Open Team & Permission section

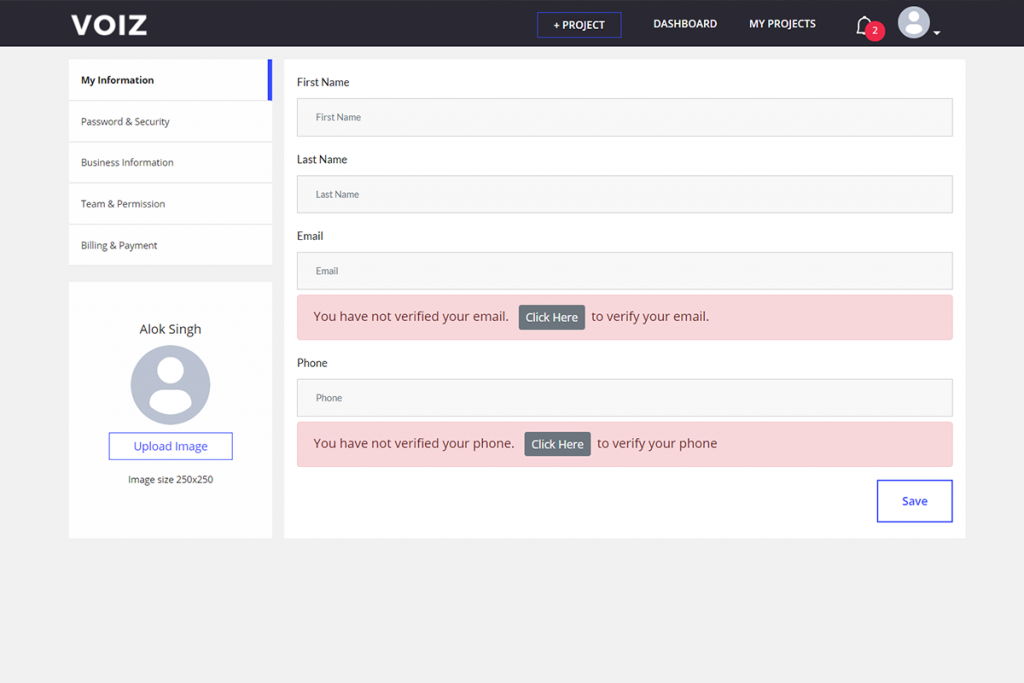[170, 204]
